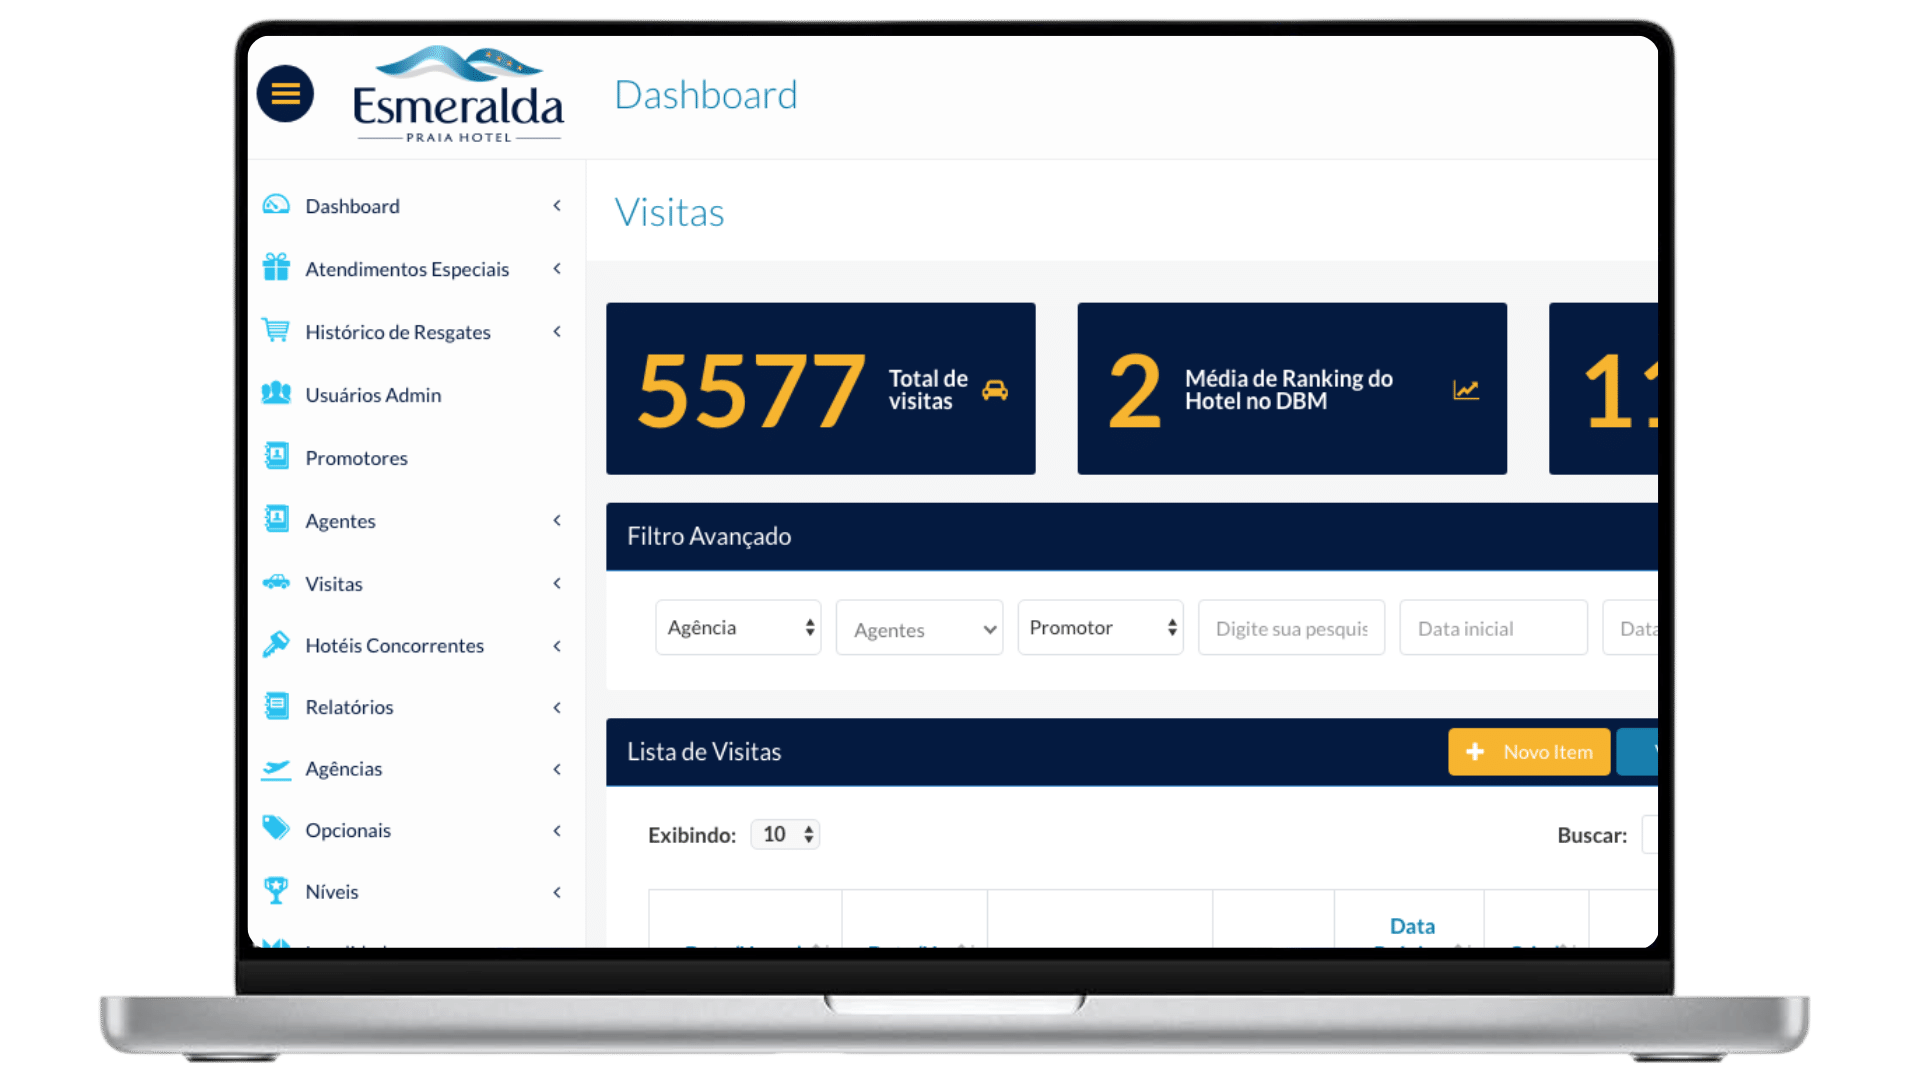Expand the Relatórios chevron
The image size is (1920, 1080).
click(x=557, y=708)
